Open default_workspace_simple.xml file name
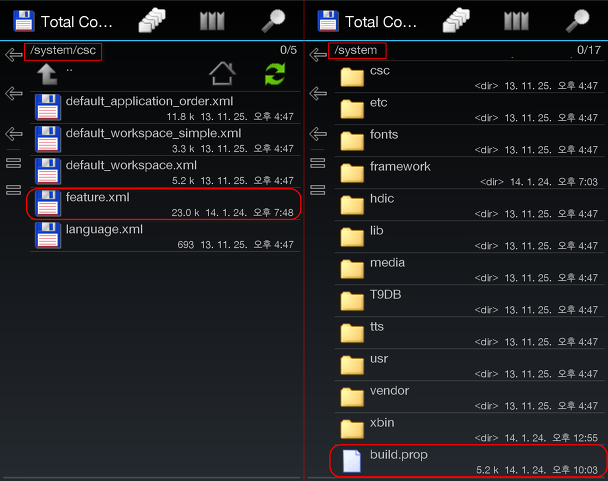The width and height of the screenshot is (608, 481). click(153, 133)
